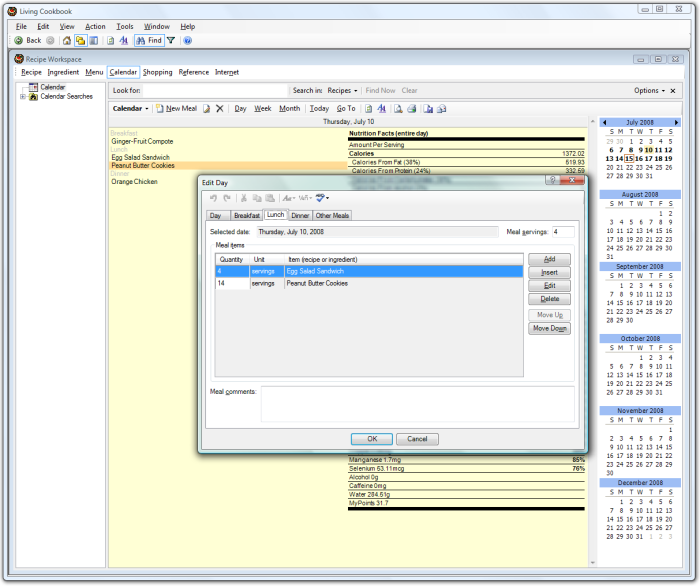The width and height of the screenshot is (700, 586).
Task: Click the Look for search field
Action: [x=215, y=91]
